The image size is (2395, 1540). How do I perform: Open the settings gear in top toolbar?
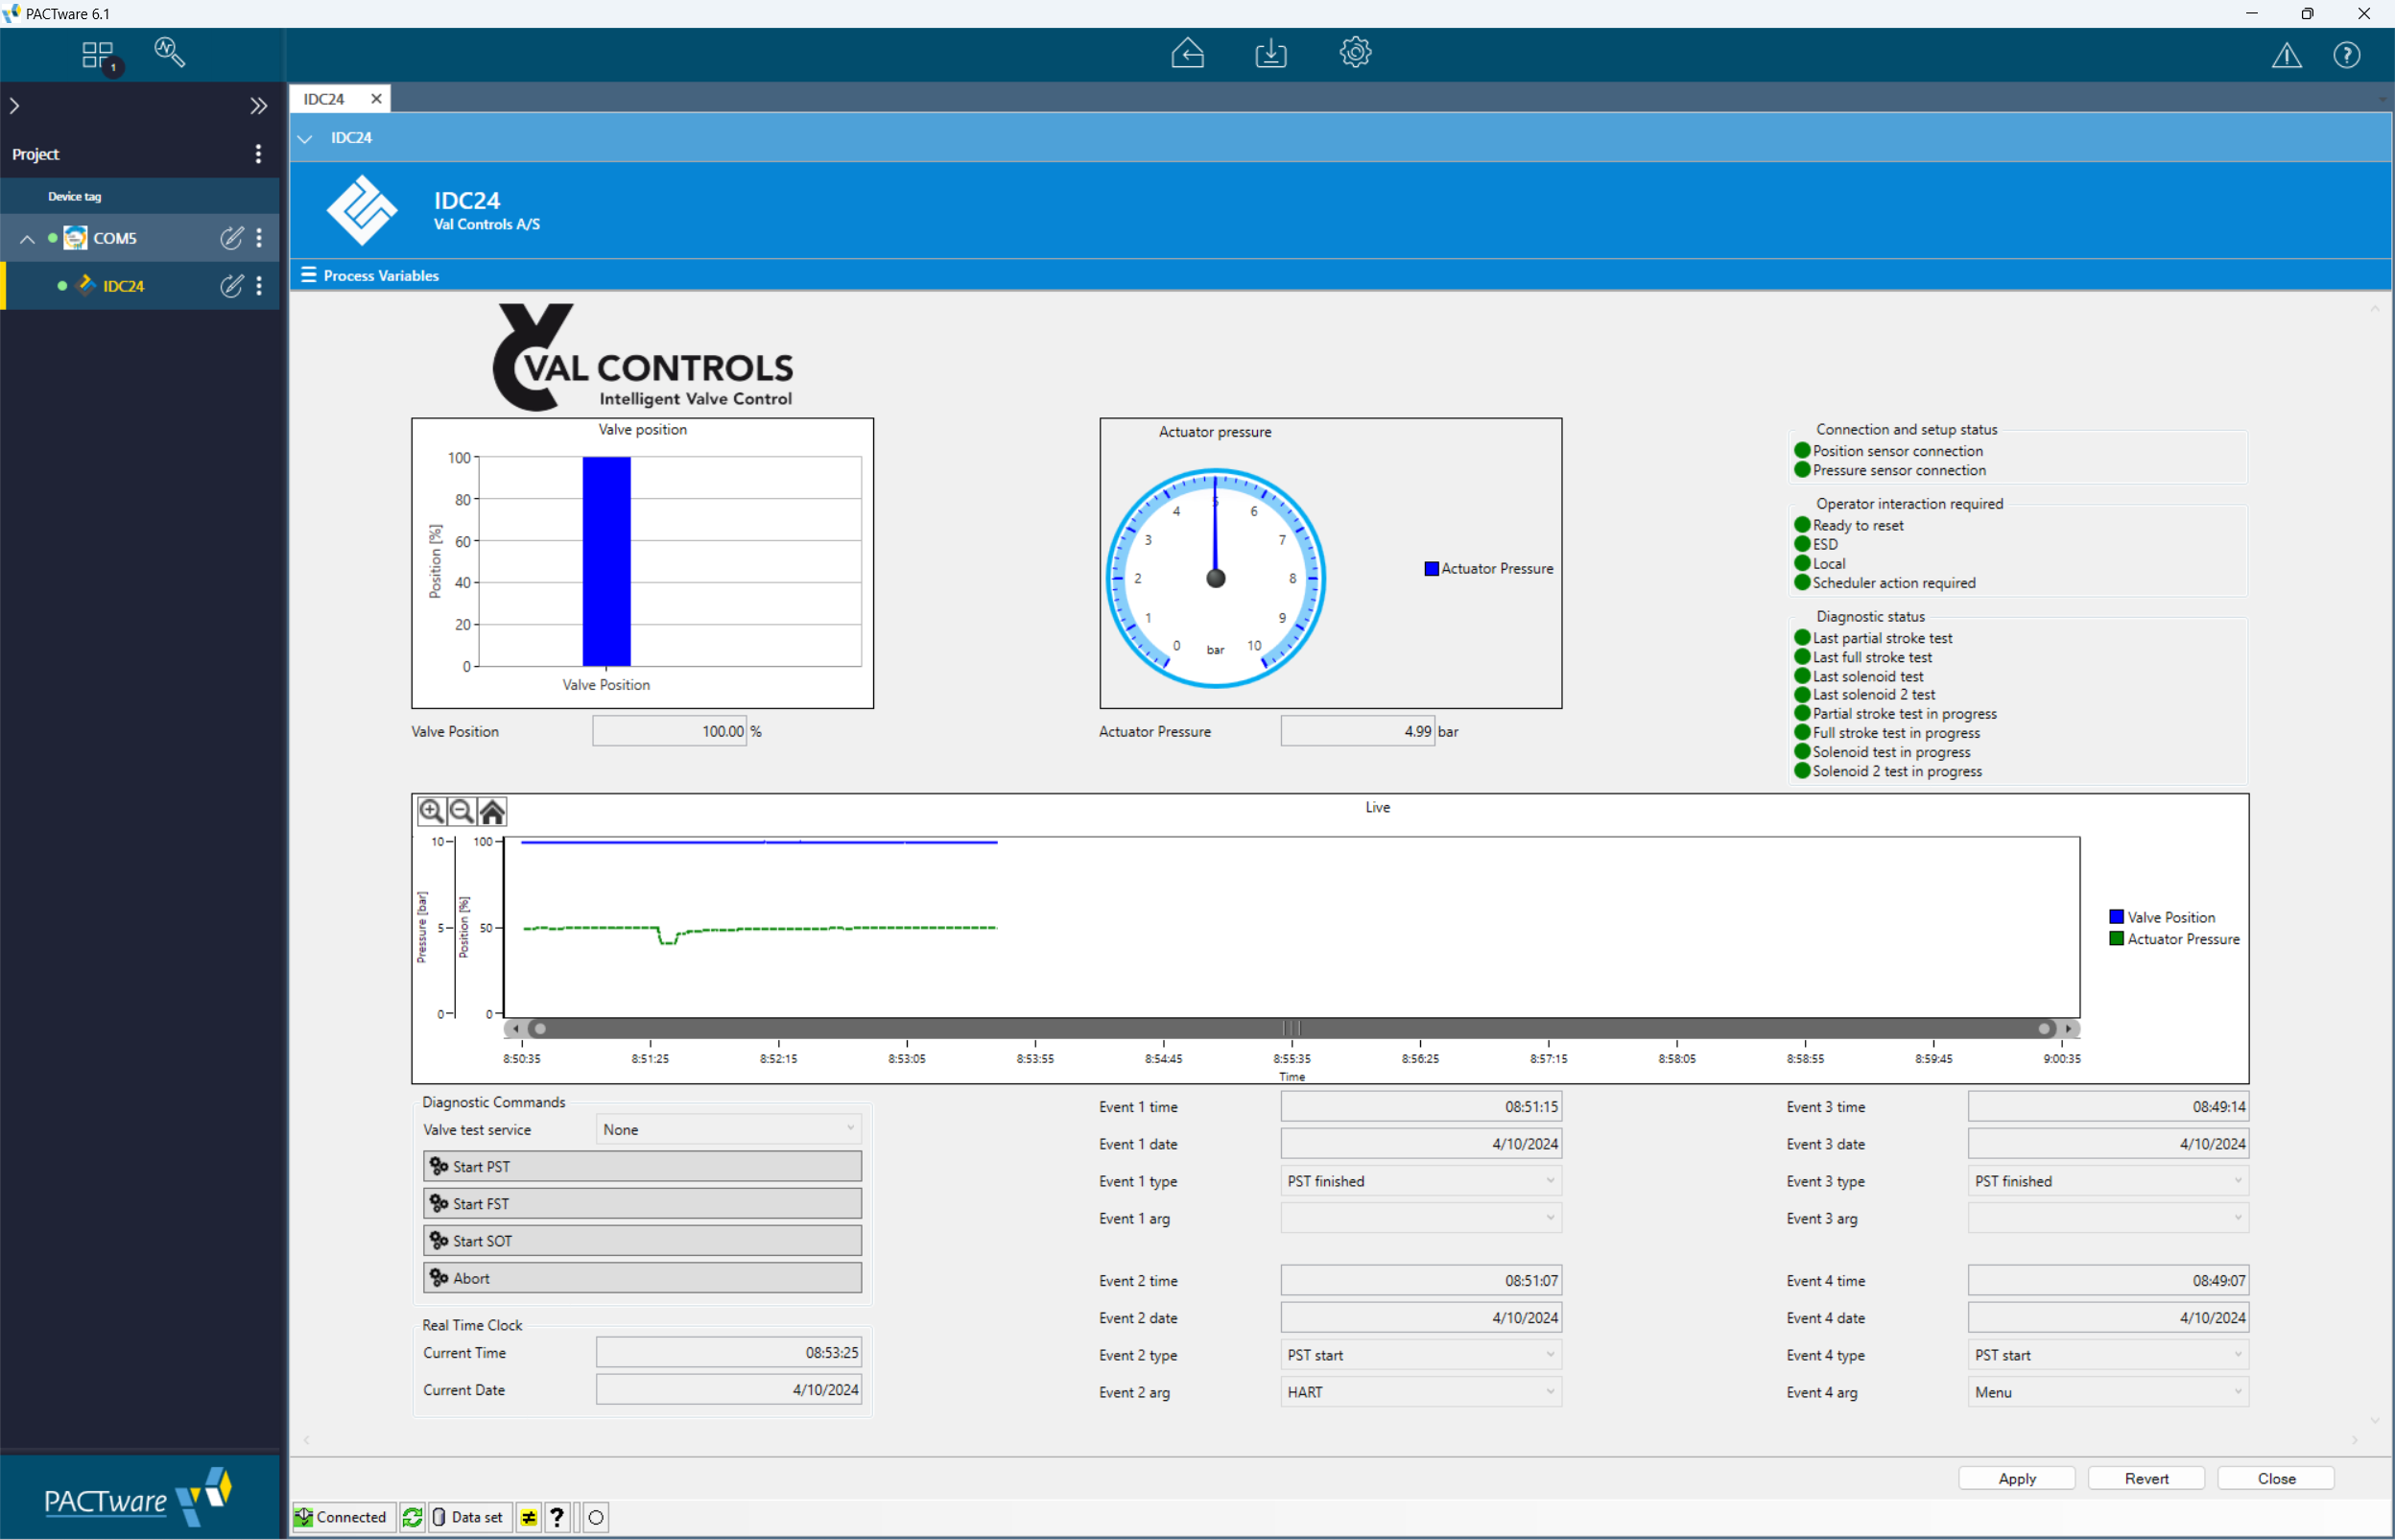[1354, 53]
